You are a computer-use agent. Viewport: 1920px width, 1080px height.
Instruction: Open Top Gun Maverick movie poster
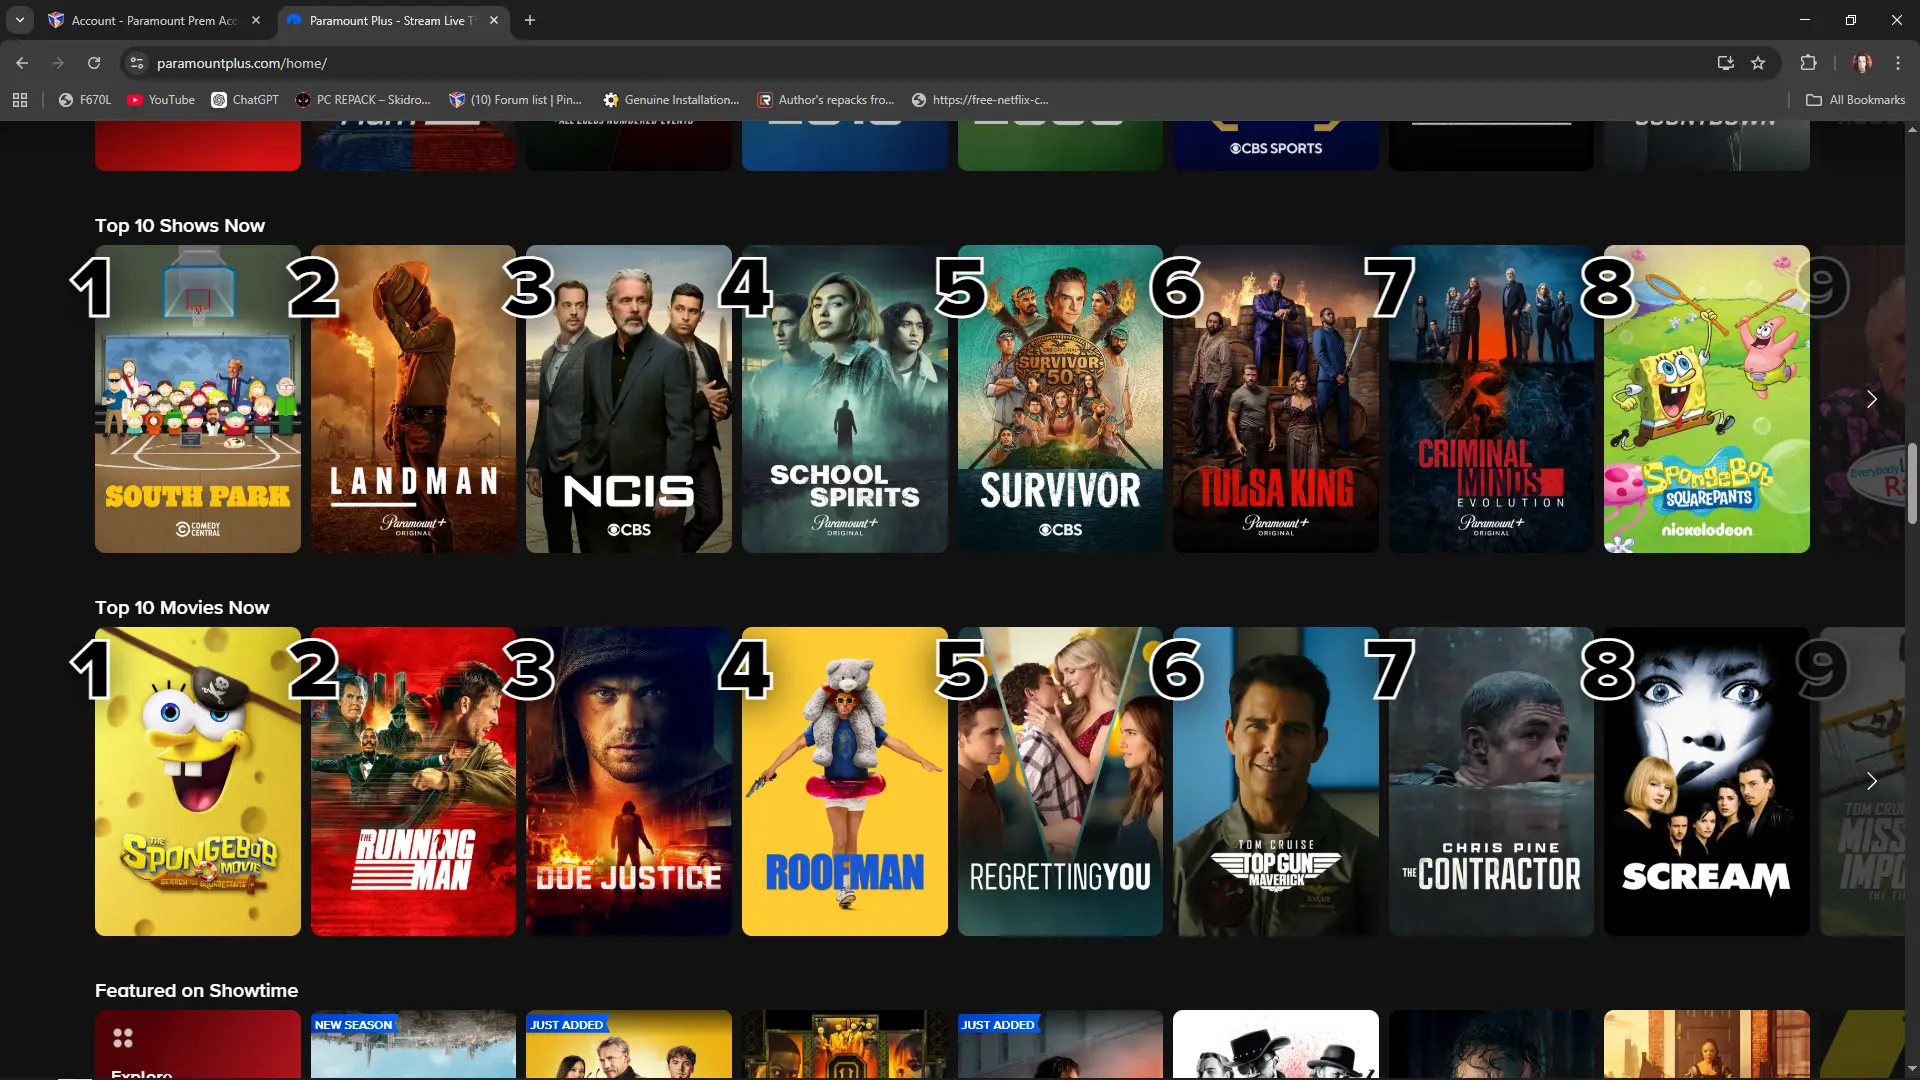1276,781
